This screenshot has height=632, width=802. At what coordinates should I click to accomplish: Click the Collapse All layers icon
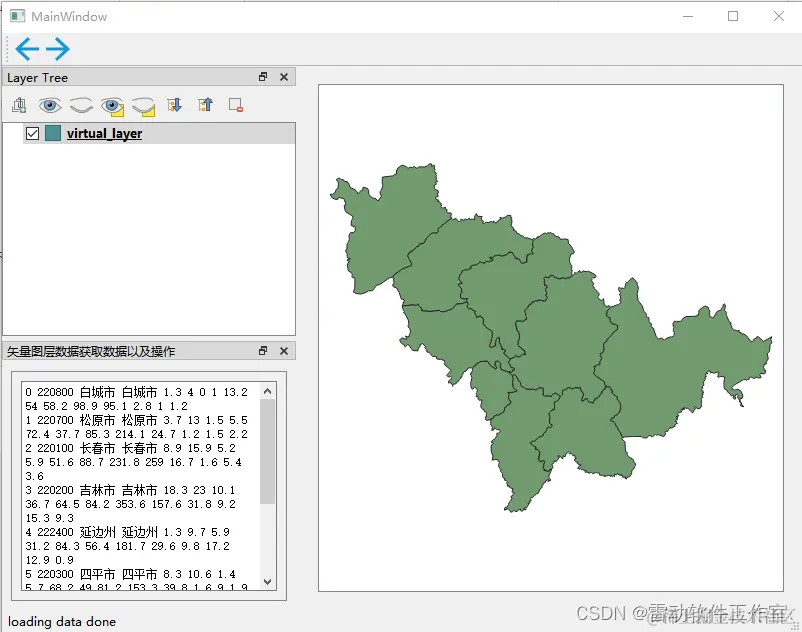point(206,105)
